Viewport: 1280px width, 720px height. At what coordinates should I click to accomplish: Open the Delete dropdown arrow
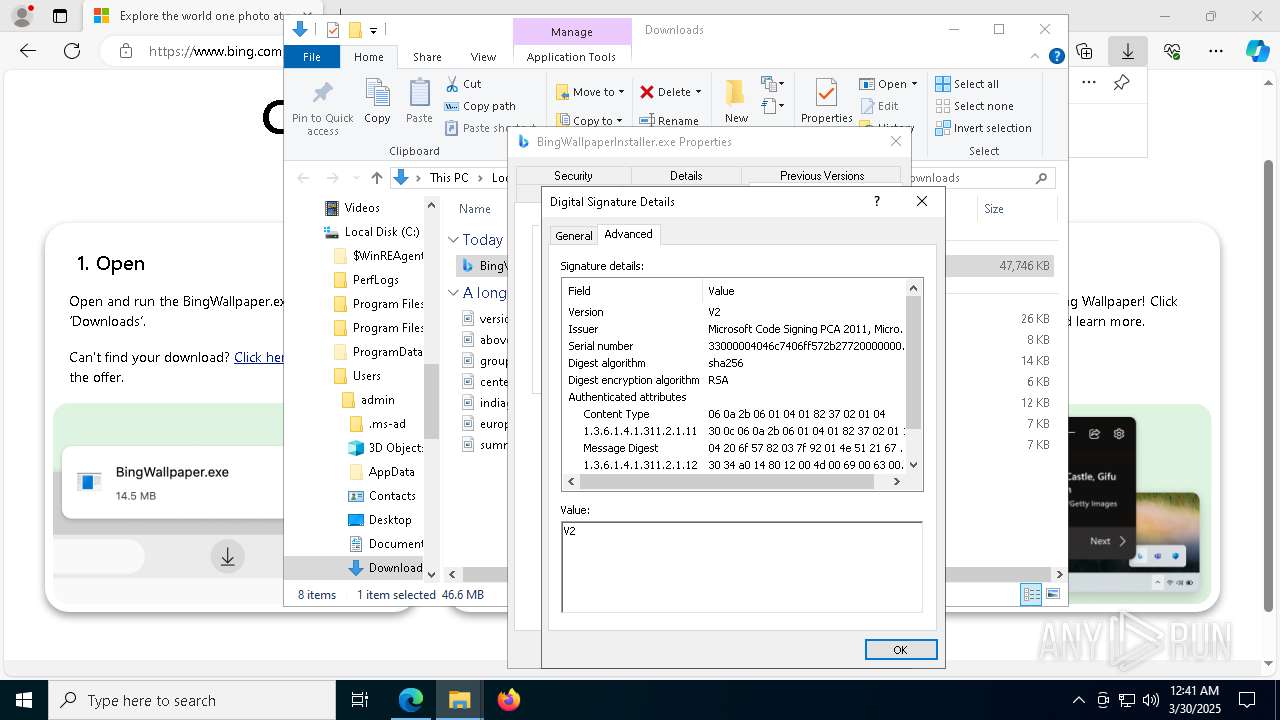pos(698,92)
